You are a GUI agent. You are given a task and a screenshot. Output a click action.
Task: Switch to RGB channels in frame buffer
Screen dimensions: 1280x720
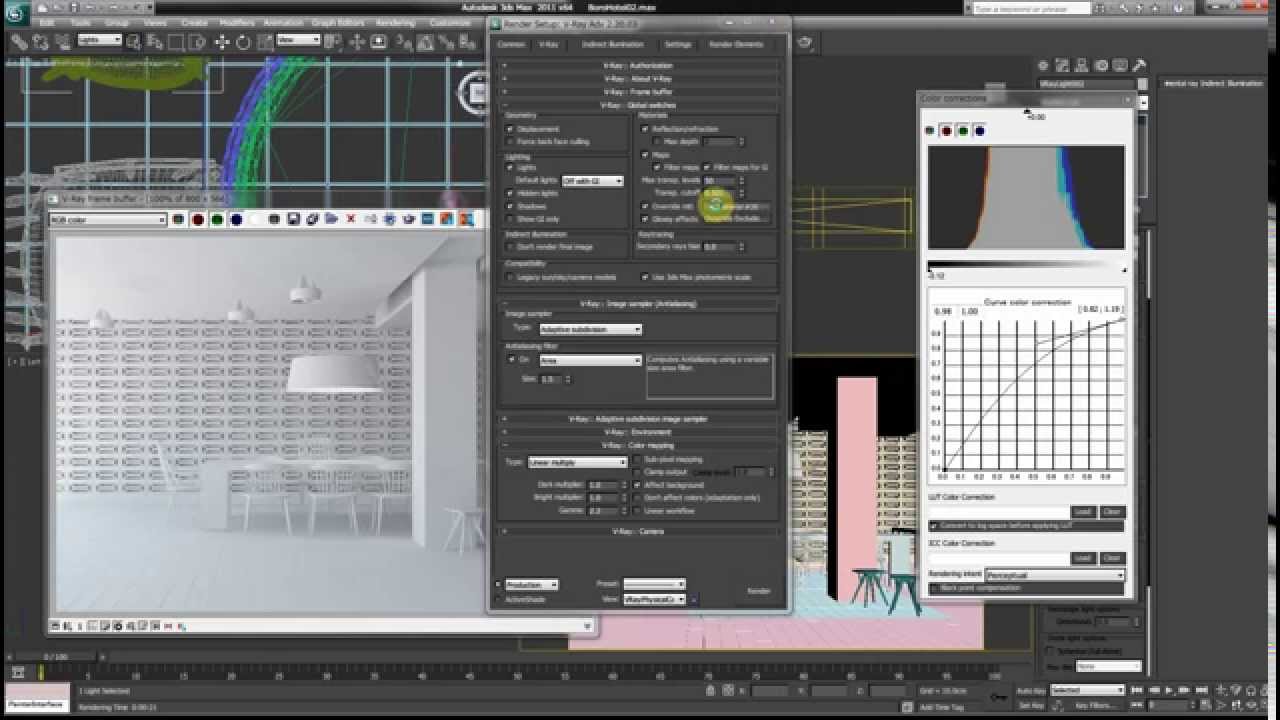[179, 219]
